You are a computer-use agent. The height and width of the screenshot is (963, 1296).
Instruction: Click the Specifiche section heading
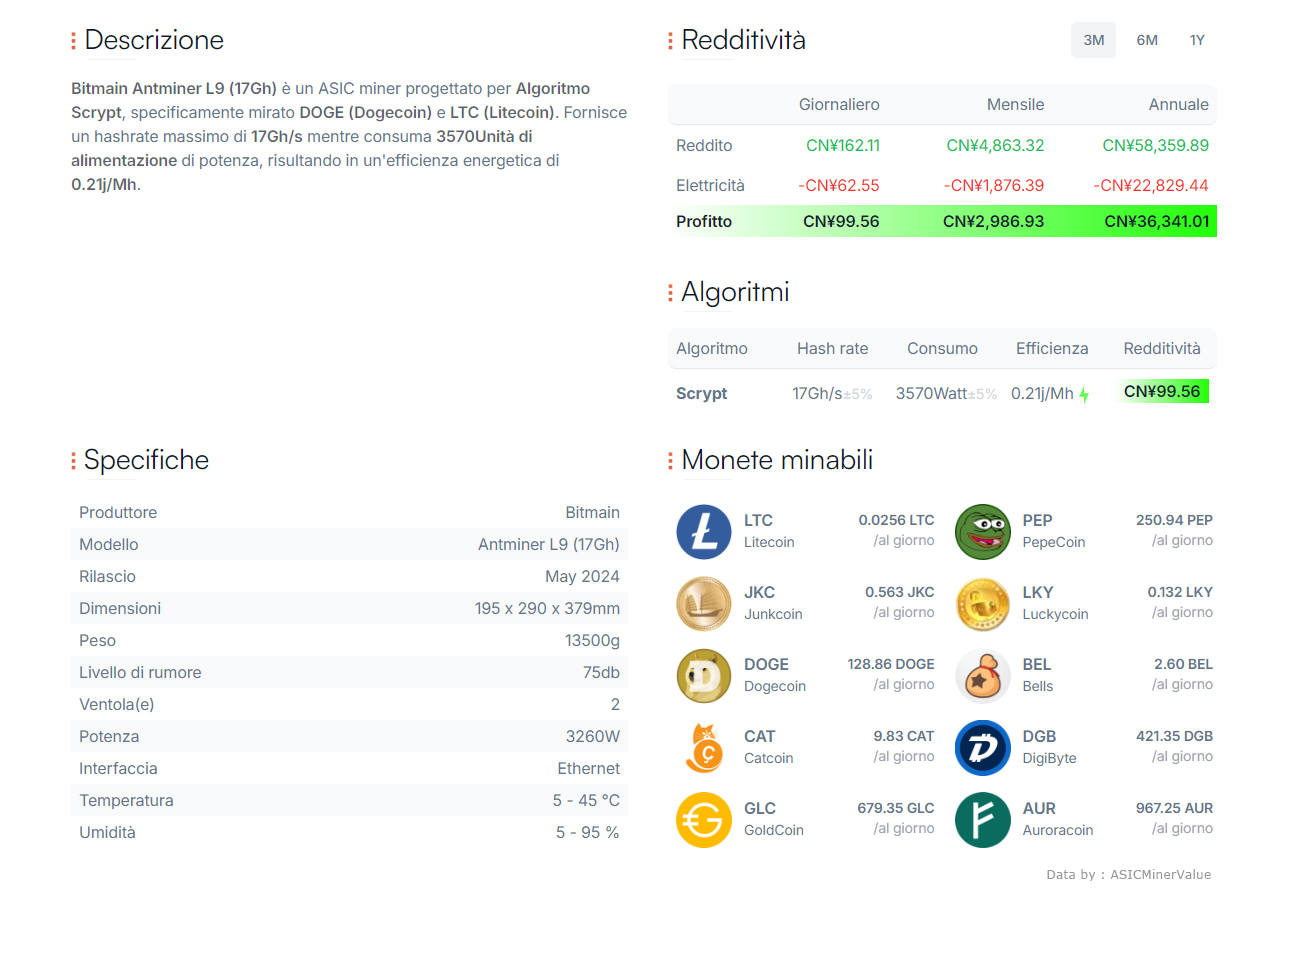[146, 460]
